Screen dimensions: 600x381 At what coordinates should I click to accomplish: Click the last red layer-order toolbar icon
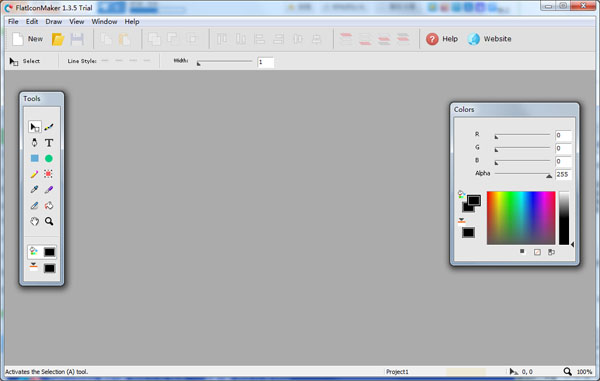point(403,39)
